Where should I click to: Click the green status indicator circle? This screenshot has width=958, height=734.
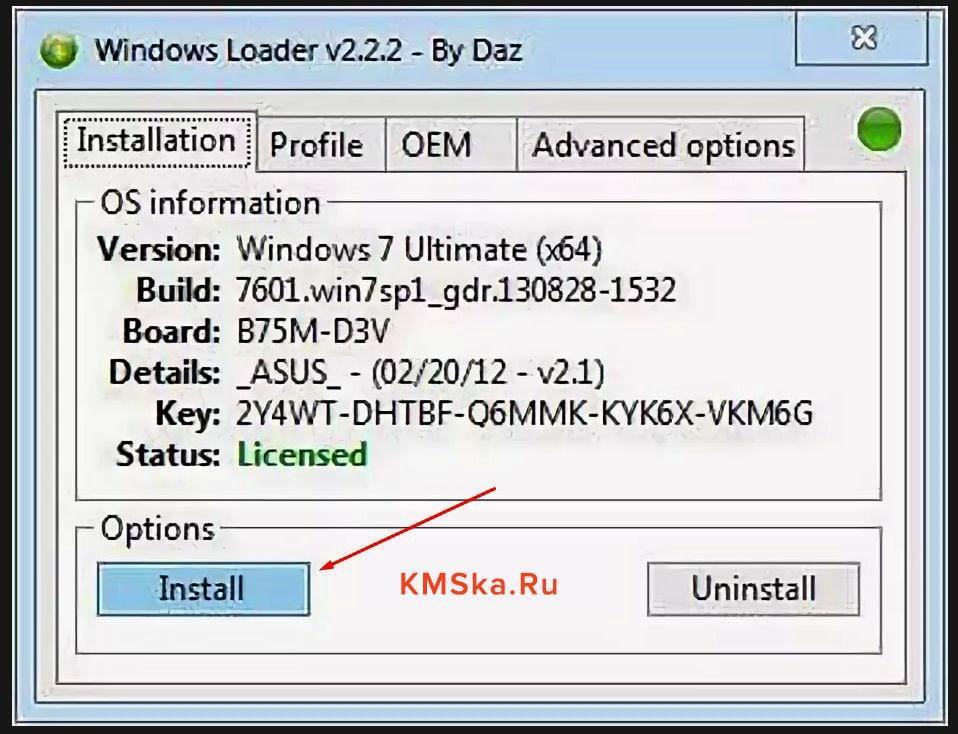tap(879, 130)
